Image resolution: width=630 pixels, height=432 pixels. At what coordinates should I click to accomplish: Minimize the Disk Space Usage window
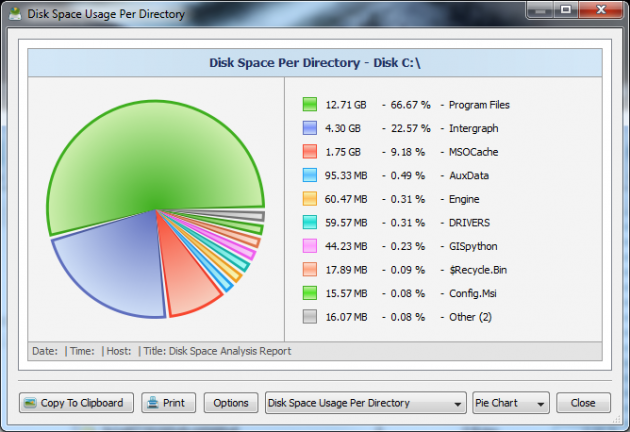coord(540,10)
